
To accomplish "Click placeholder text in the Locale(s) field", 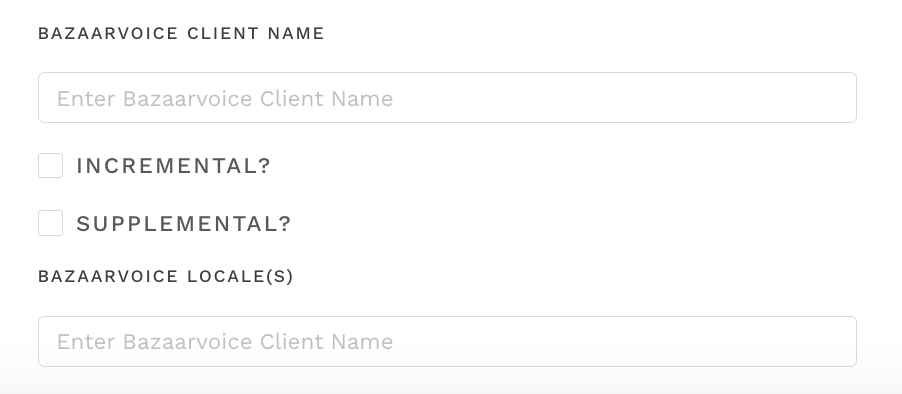I will pyautogui.click(x=225, y=342).
